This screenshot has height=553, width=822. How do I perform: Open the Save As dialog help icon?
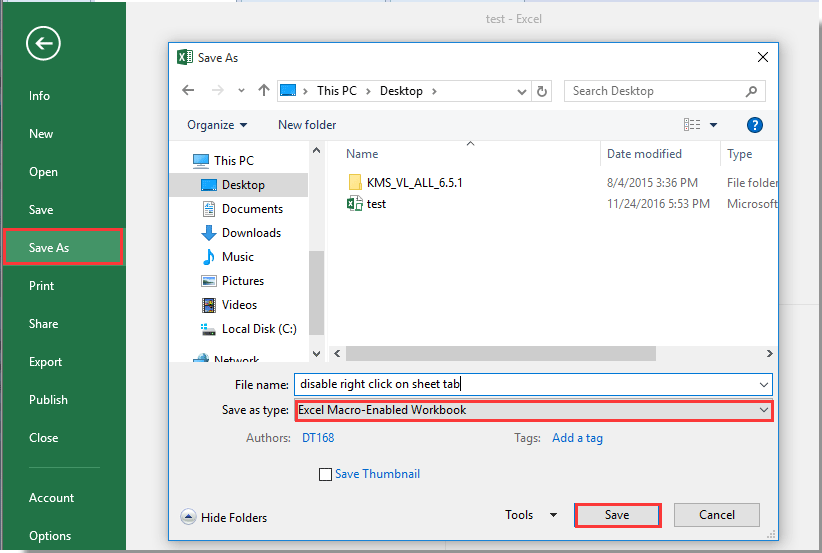point(755,125)
